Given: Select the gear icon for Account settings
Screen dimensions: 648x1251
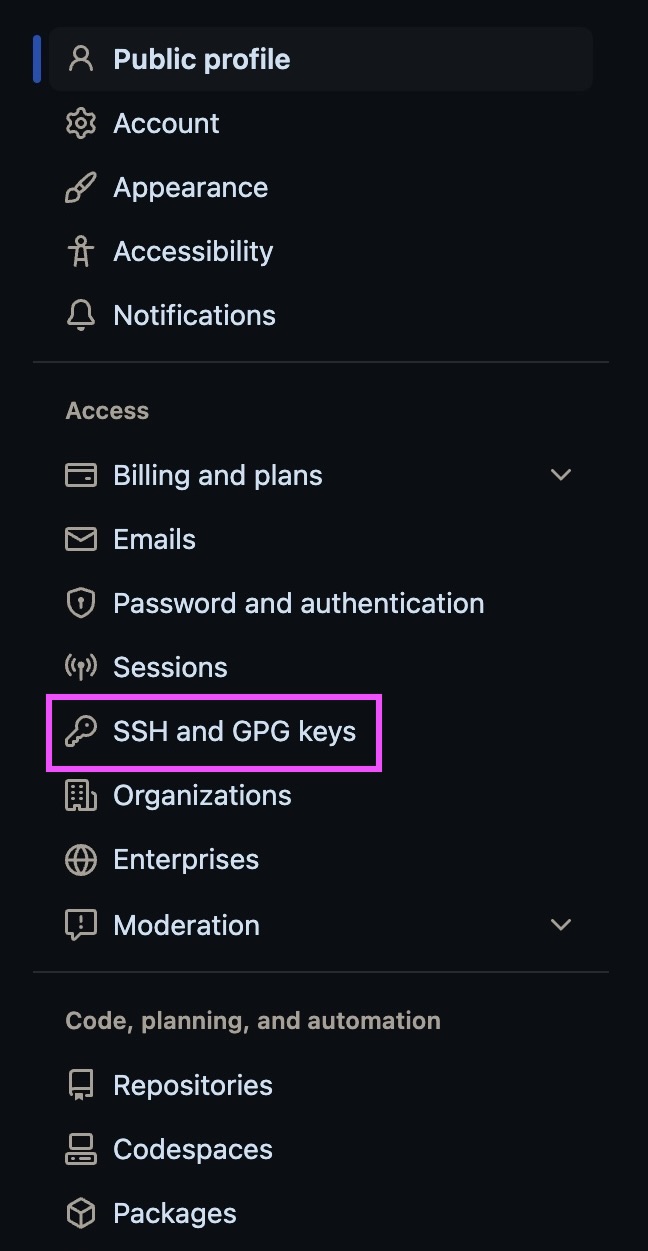Looking at the screenshot, I should click(79, 123).
